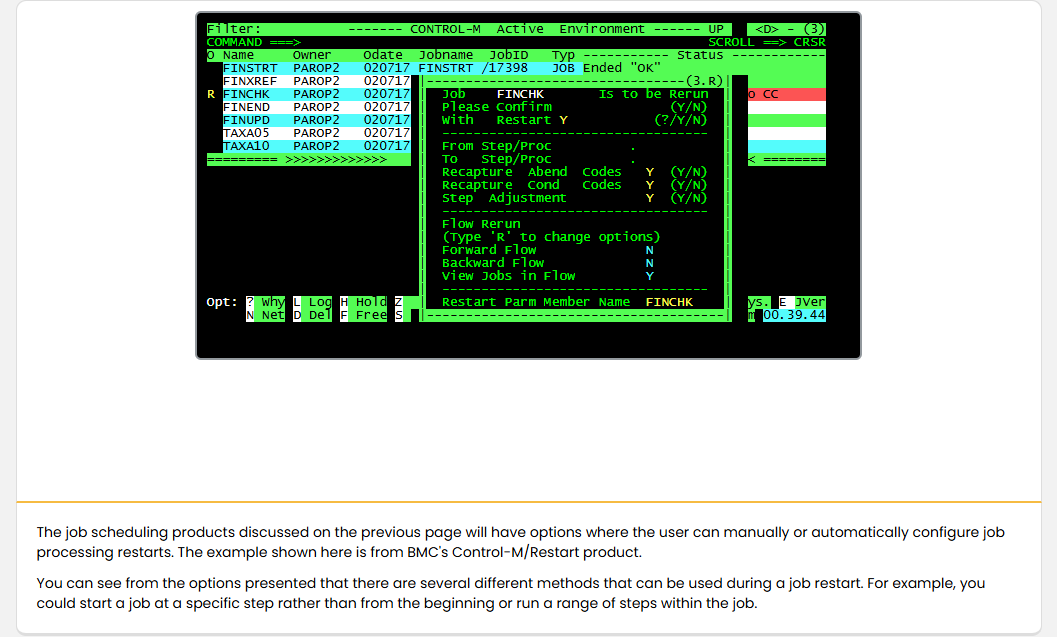Click the 00.39.44 time display
Screen dimensions: 1057x637
(x=794, y=315)
